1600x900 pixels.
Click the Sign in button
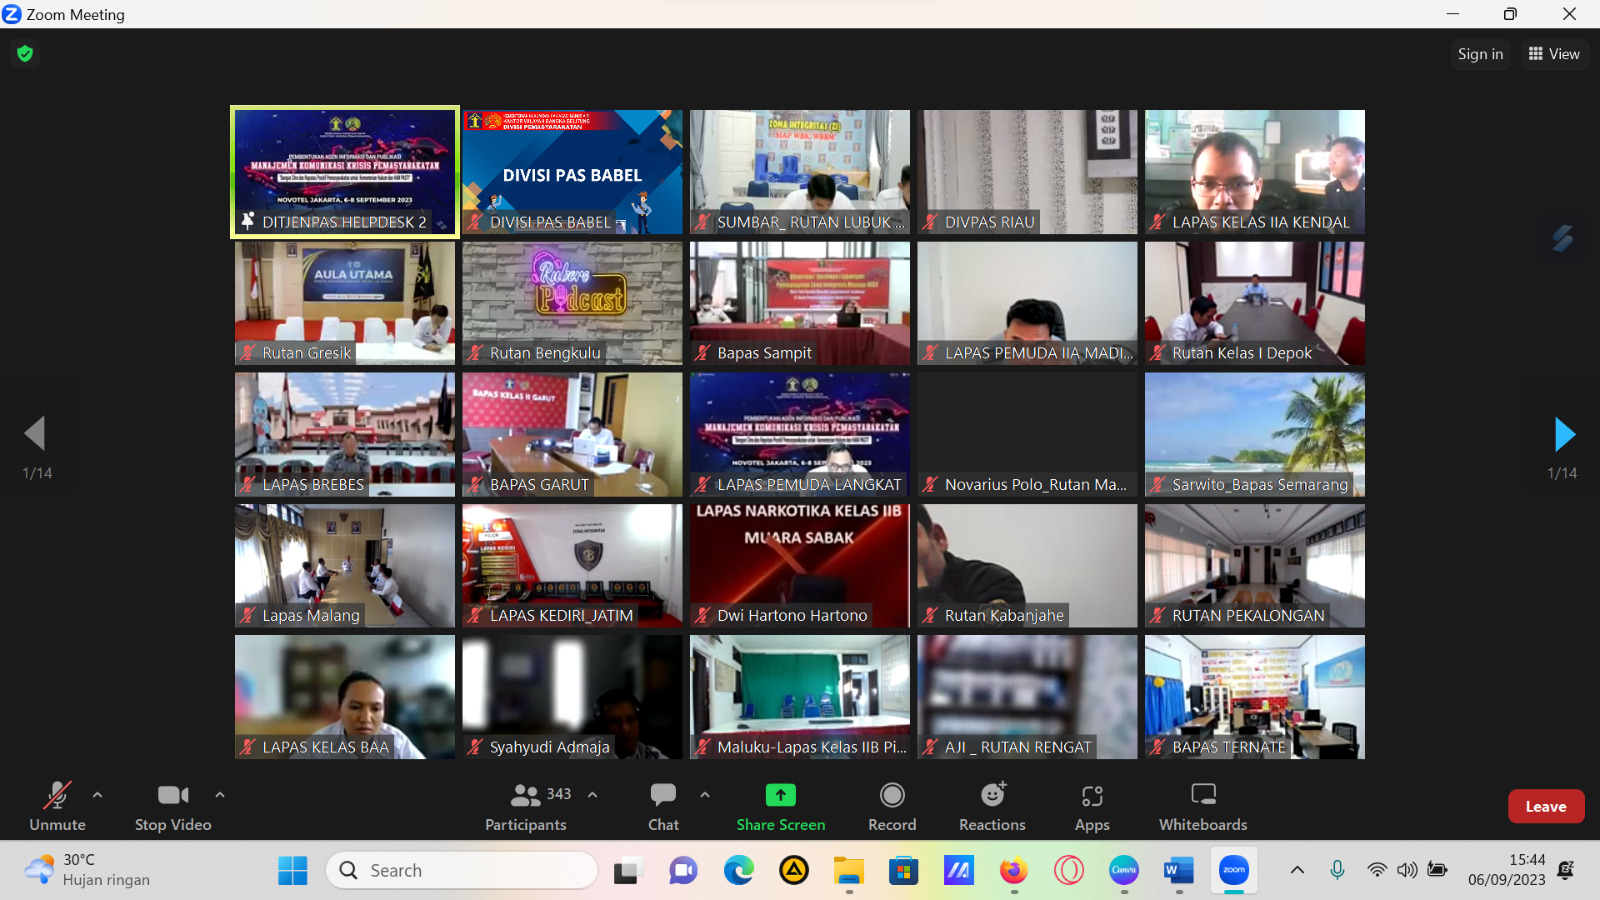pos(1480,54)
